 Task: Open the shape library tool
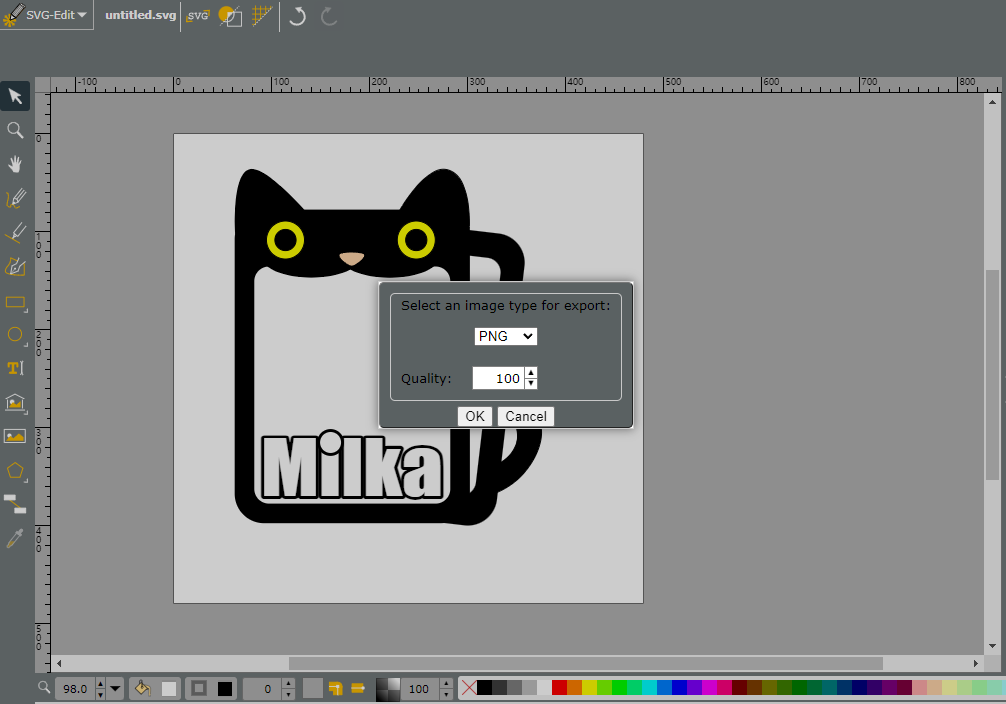click(x=15, y=402)
